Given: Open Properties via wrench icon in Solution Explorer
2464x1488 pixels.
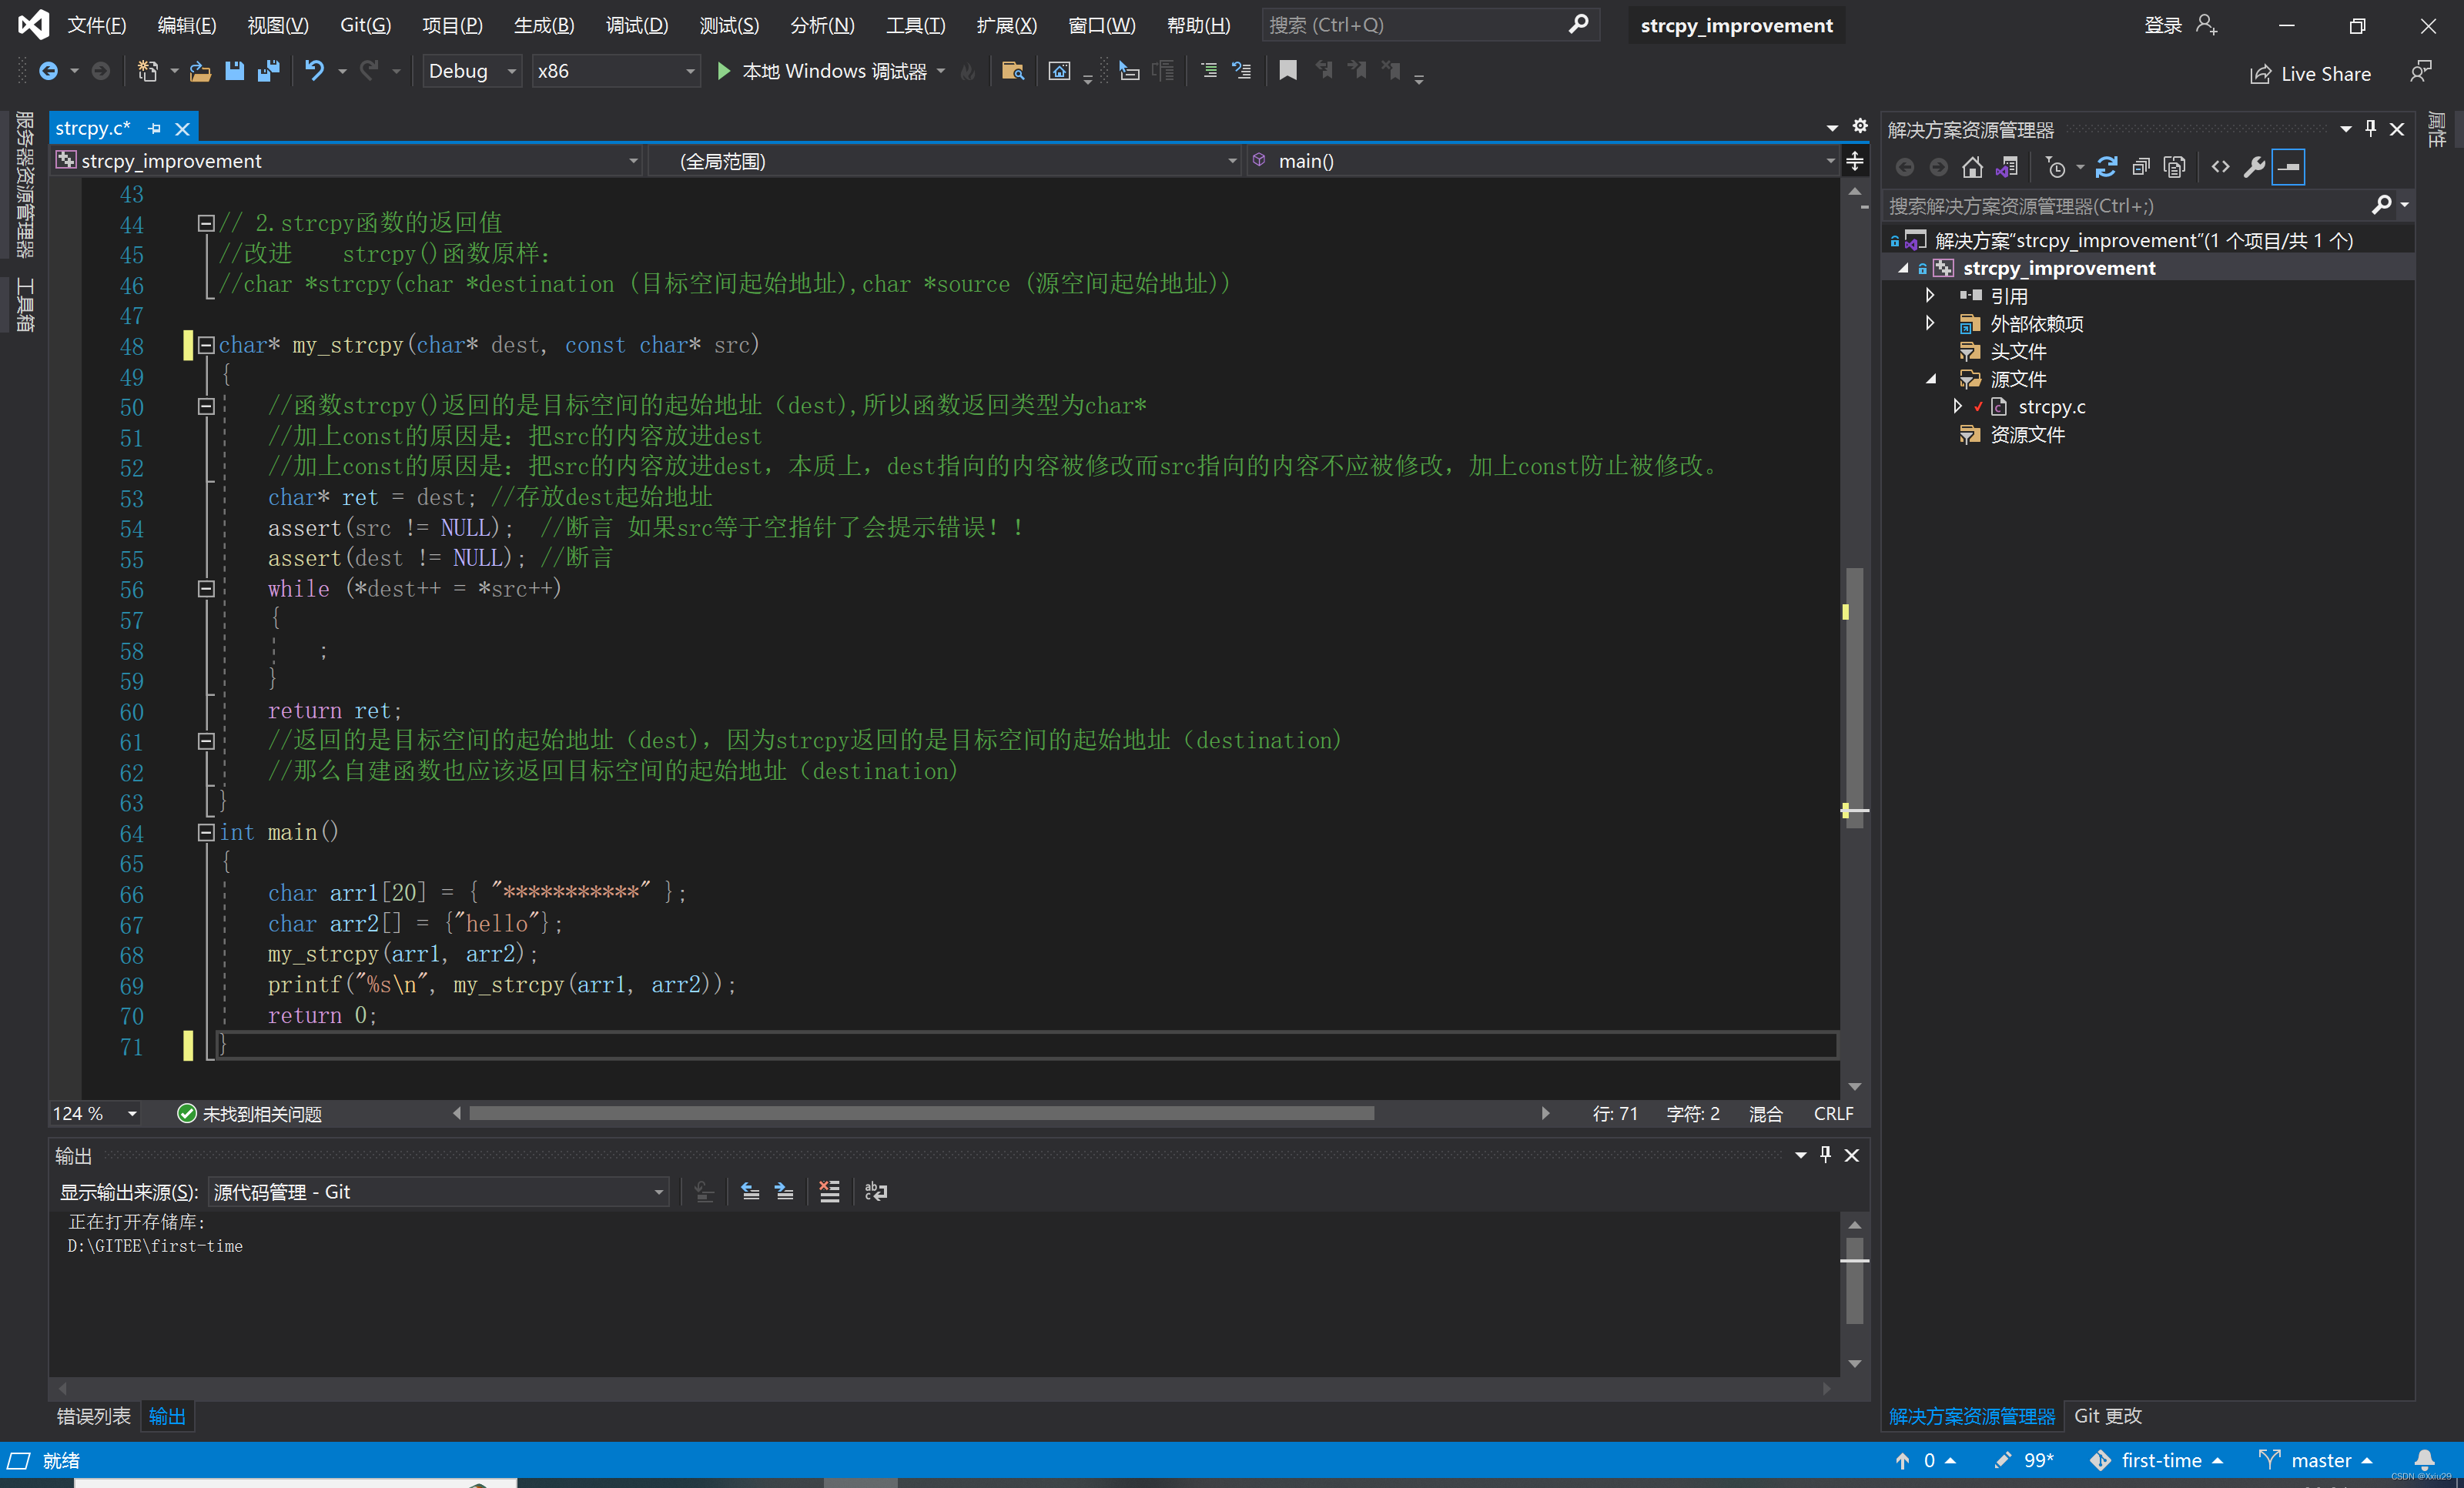Looking at the screenshot, I should 2254,166.
